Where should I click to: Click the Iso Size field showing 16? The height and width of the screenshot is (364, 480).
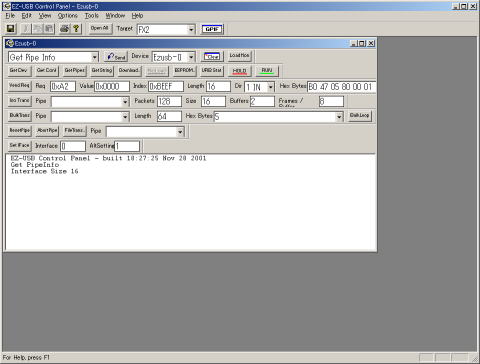pyautogui.click(x=213, y=101)
